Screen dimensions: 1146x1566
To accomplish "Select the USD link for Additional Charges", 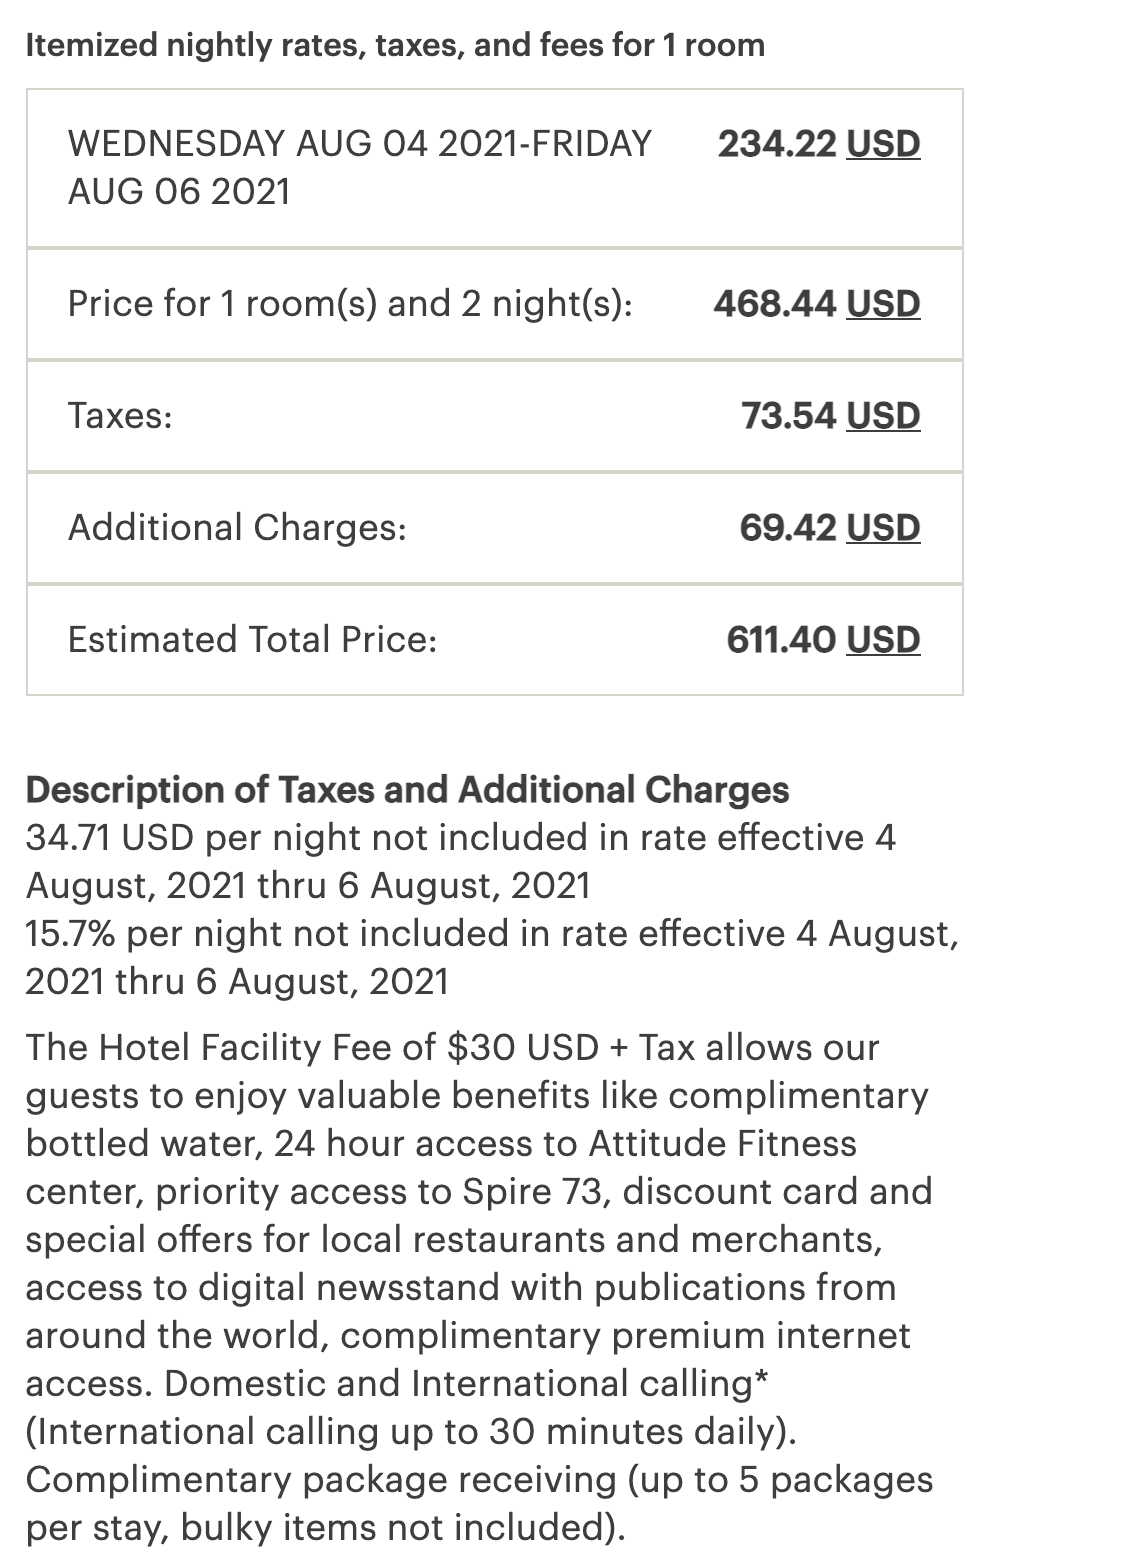I will tap(883, 528).
